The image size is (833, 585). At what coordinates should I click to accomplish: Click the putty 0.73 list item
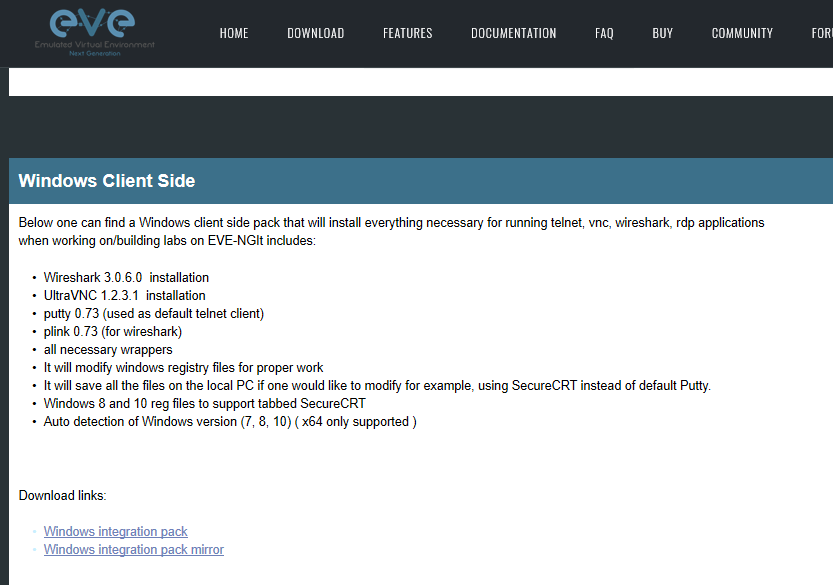point(154,313)
